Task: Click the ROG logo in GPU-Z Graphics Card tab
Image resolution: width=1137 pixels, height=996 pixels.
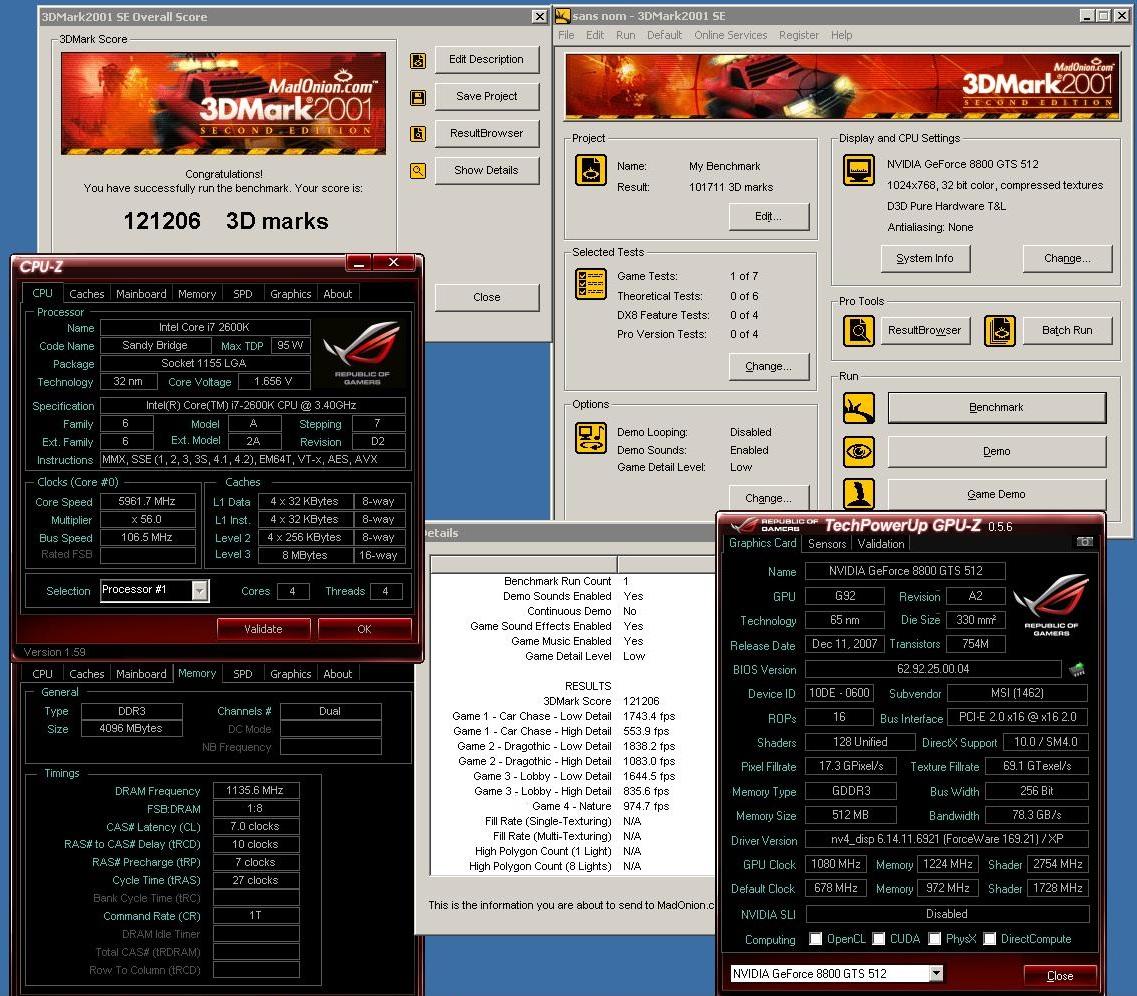Action: point(1051,604)
